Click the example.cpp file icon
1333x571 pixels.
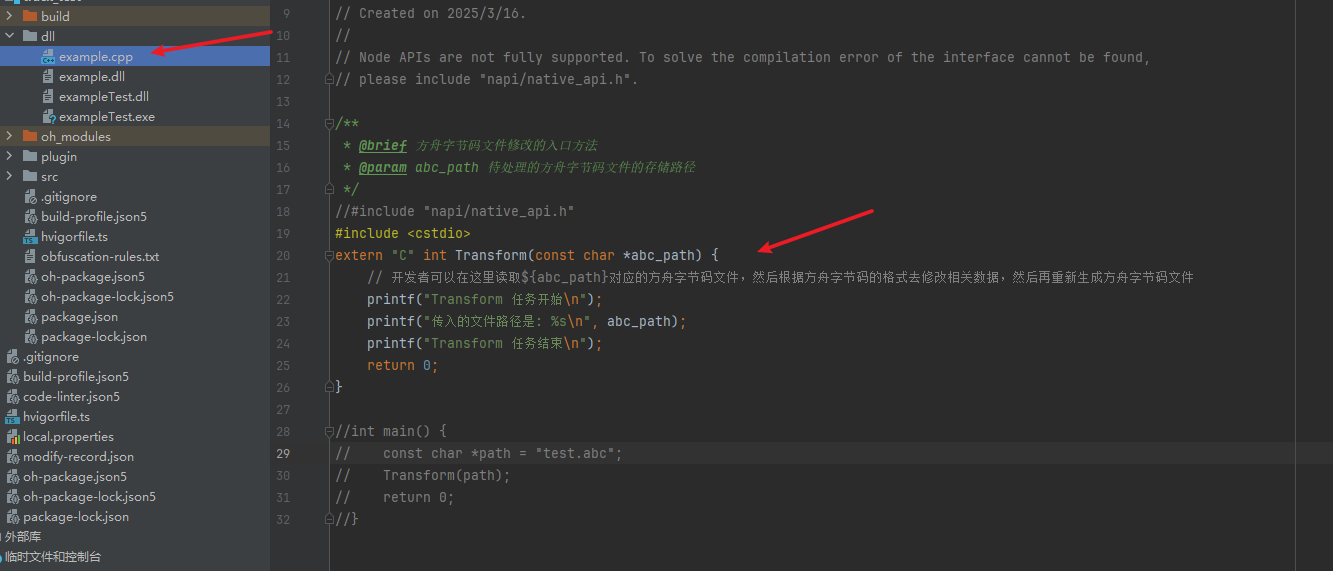click(x=48, y=57)
